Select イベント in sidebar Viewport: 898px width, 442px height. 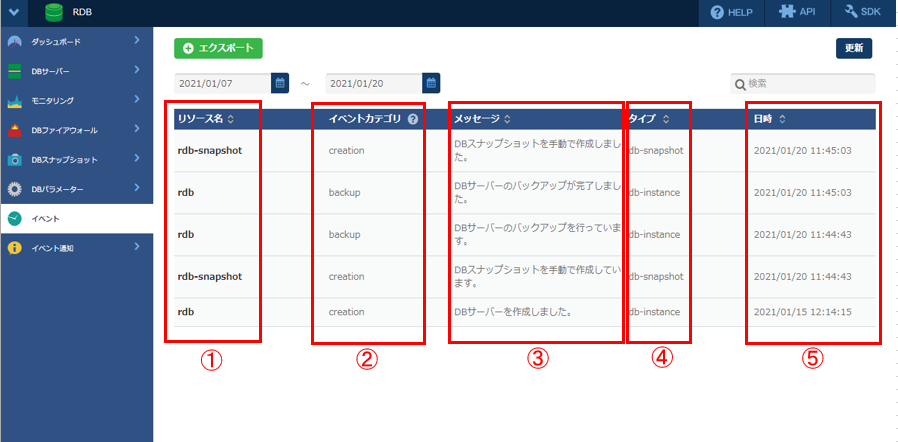pos(76,219)
